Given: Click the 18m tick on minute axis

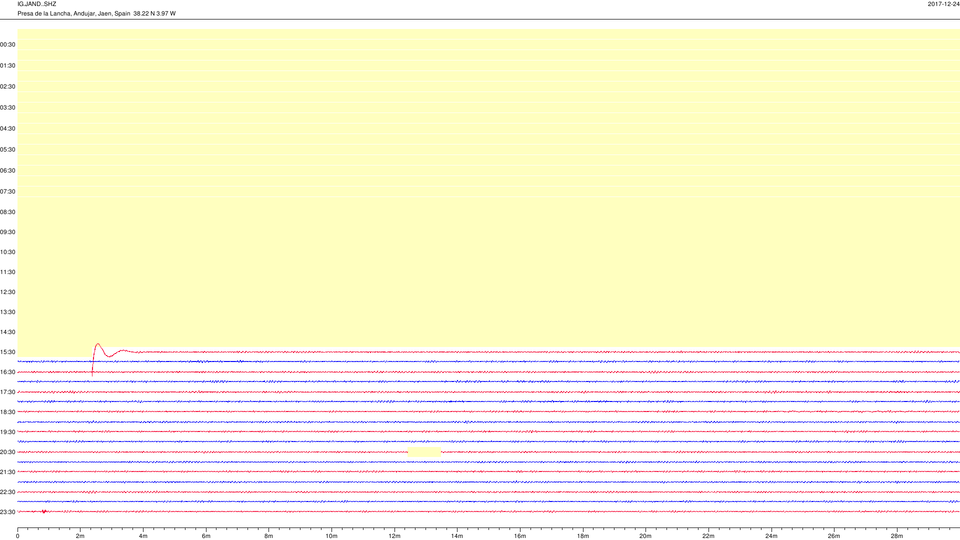Looking at the screenshot, I should click(583, 536).
